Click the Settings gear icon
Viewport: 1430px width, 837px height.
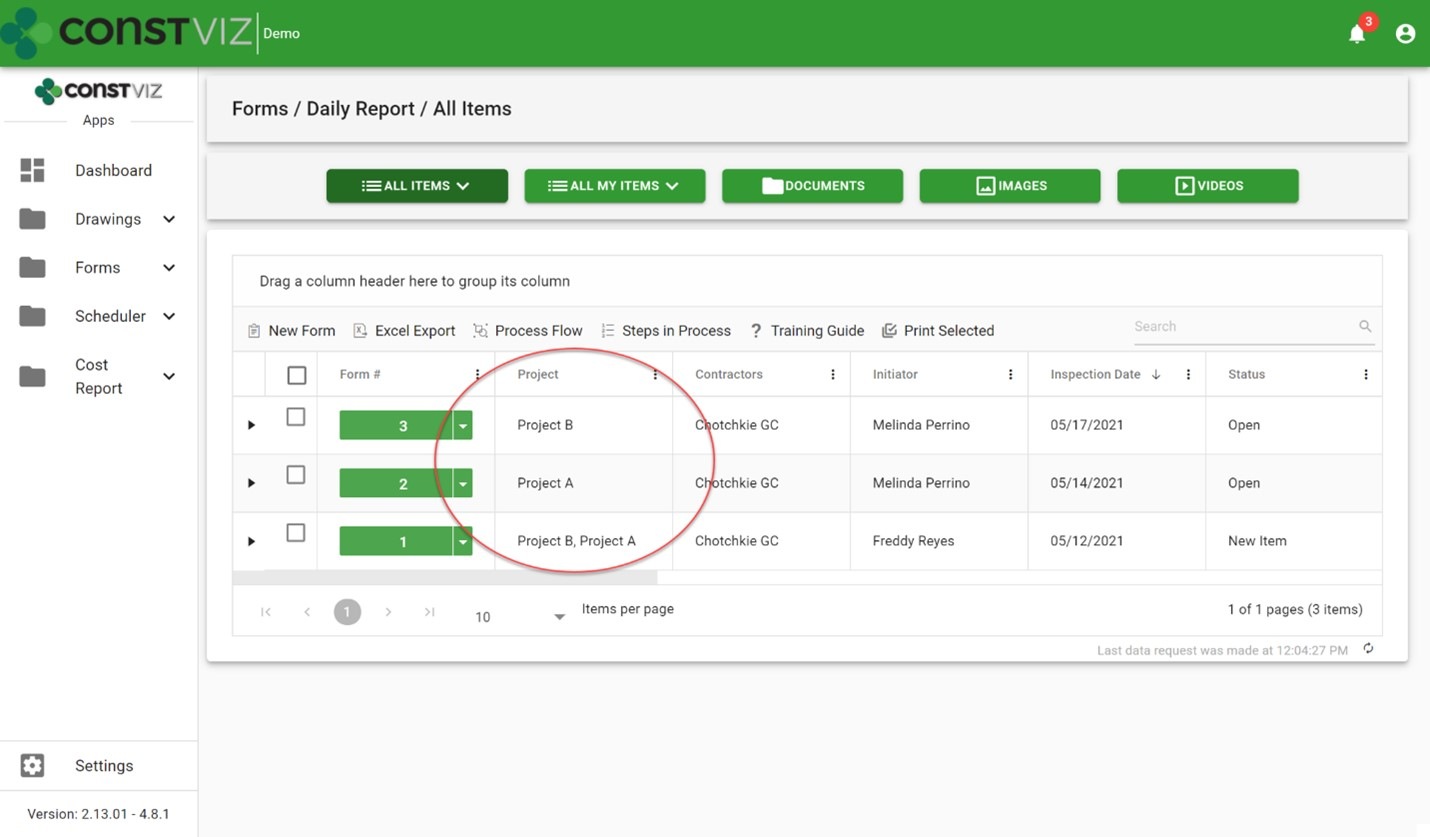pos(32,766)
